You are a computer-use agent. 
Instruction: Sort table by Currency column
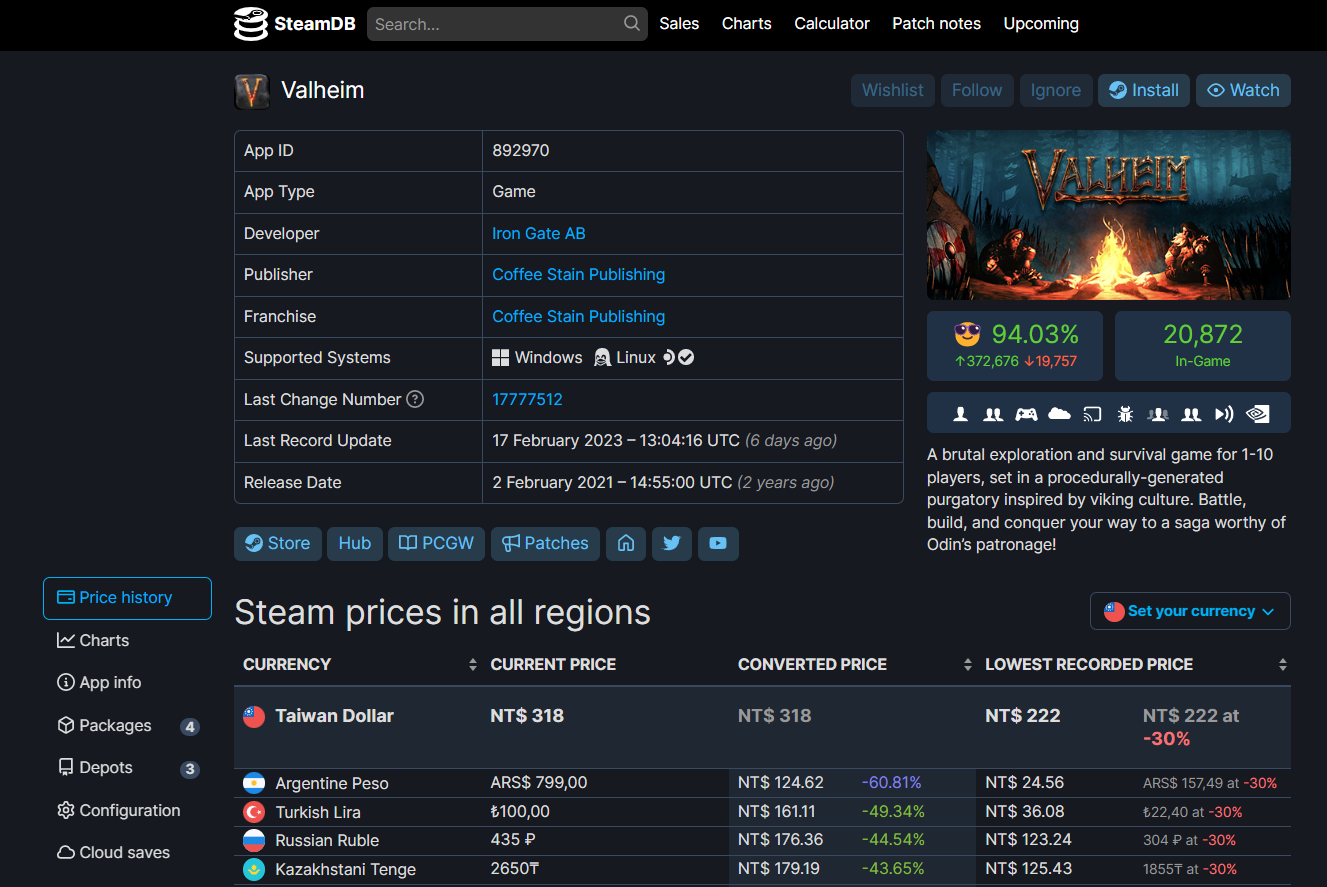point(360,664)
